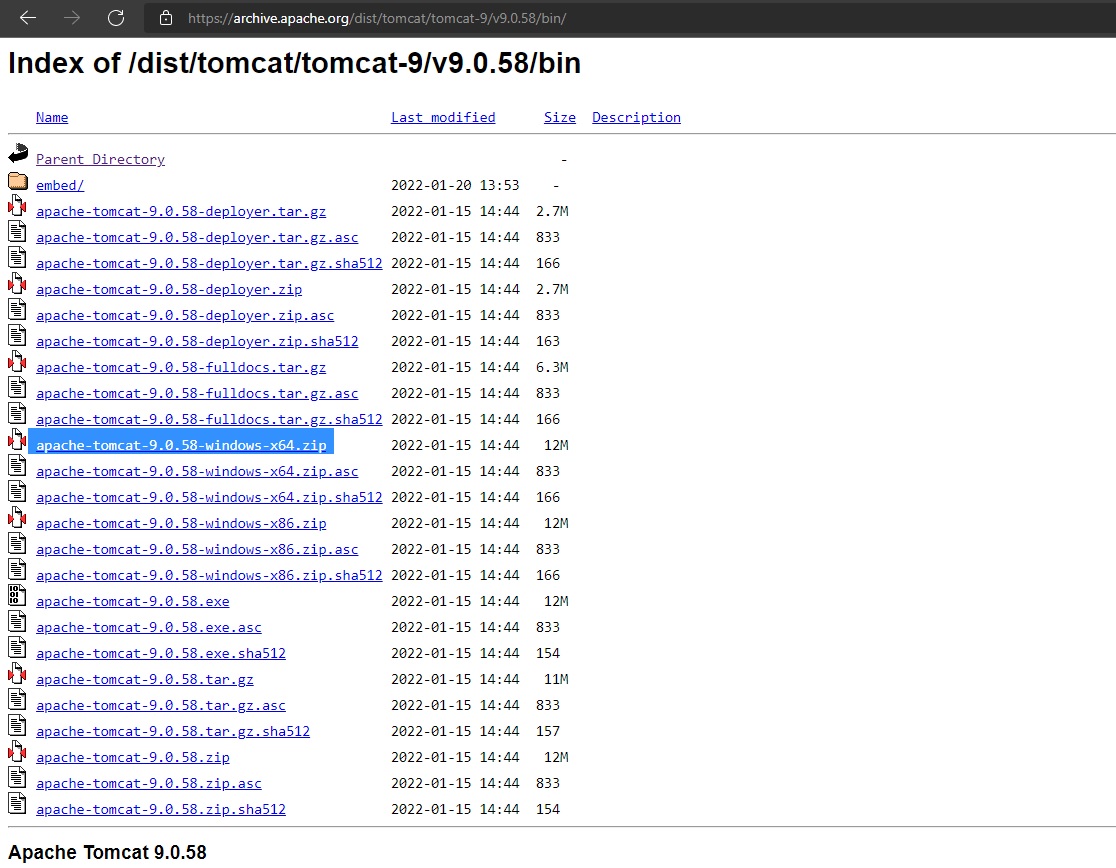Select the '2022-01-20 13:53' date of embed/
The image size is (1116, 868).
click(x=455, y=185)
